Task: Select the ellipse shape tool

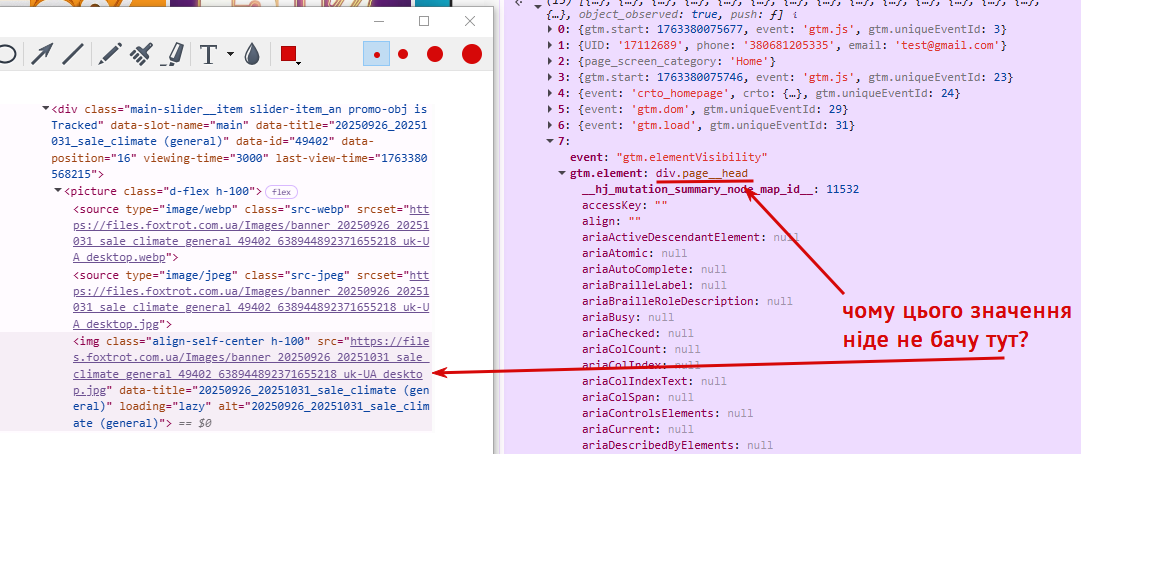Action: pos(7,54)
